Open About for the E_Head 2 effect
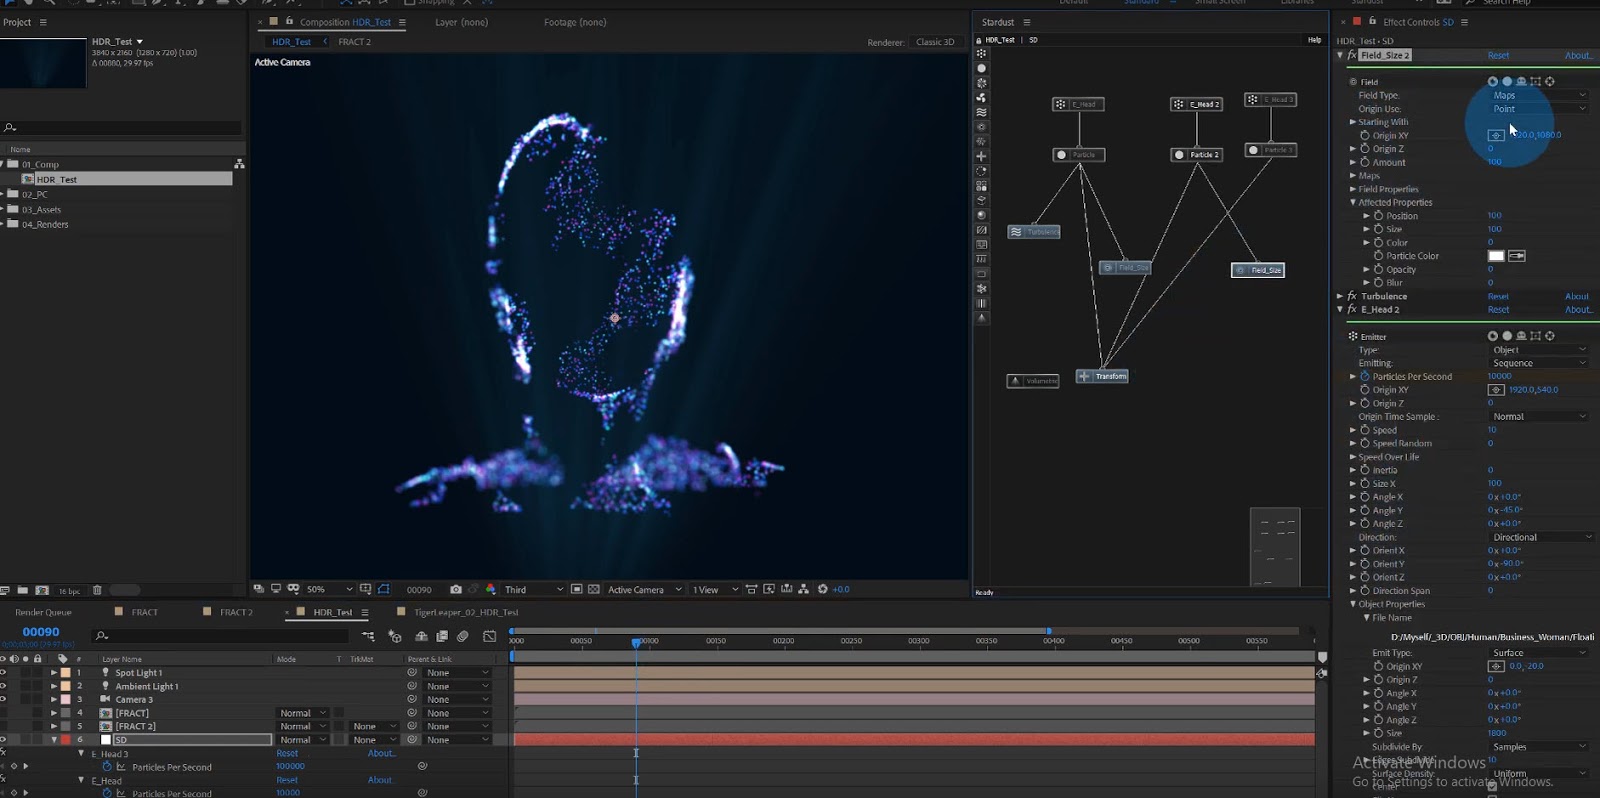 click(1578, 310)
